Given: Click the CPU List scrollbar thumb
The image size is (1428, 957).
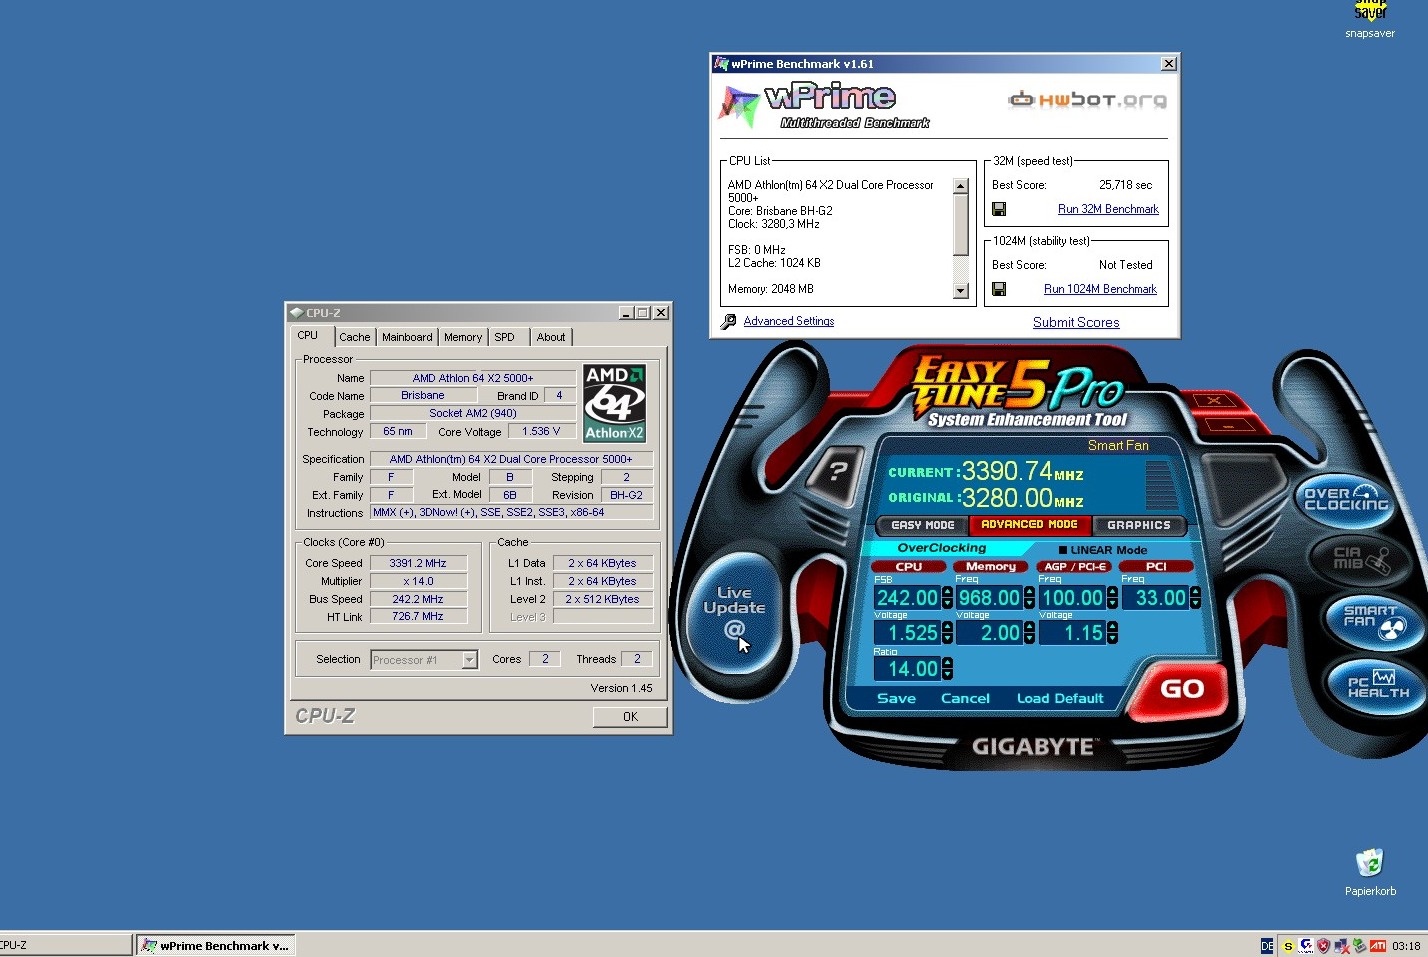Looking at the screenshot, I should pyautogui.click(x=961, y=225).
